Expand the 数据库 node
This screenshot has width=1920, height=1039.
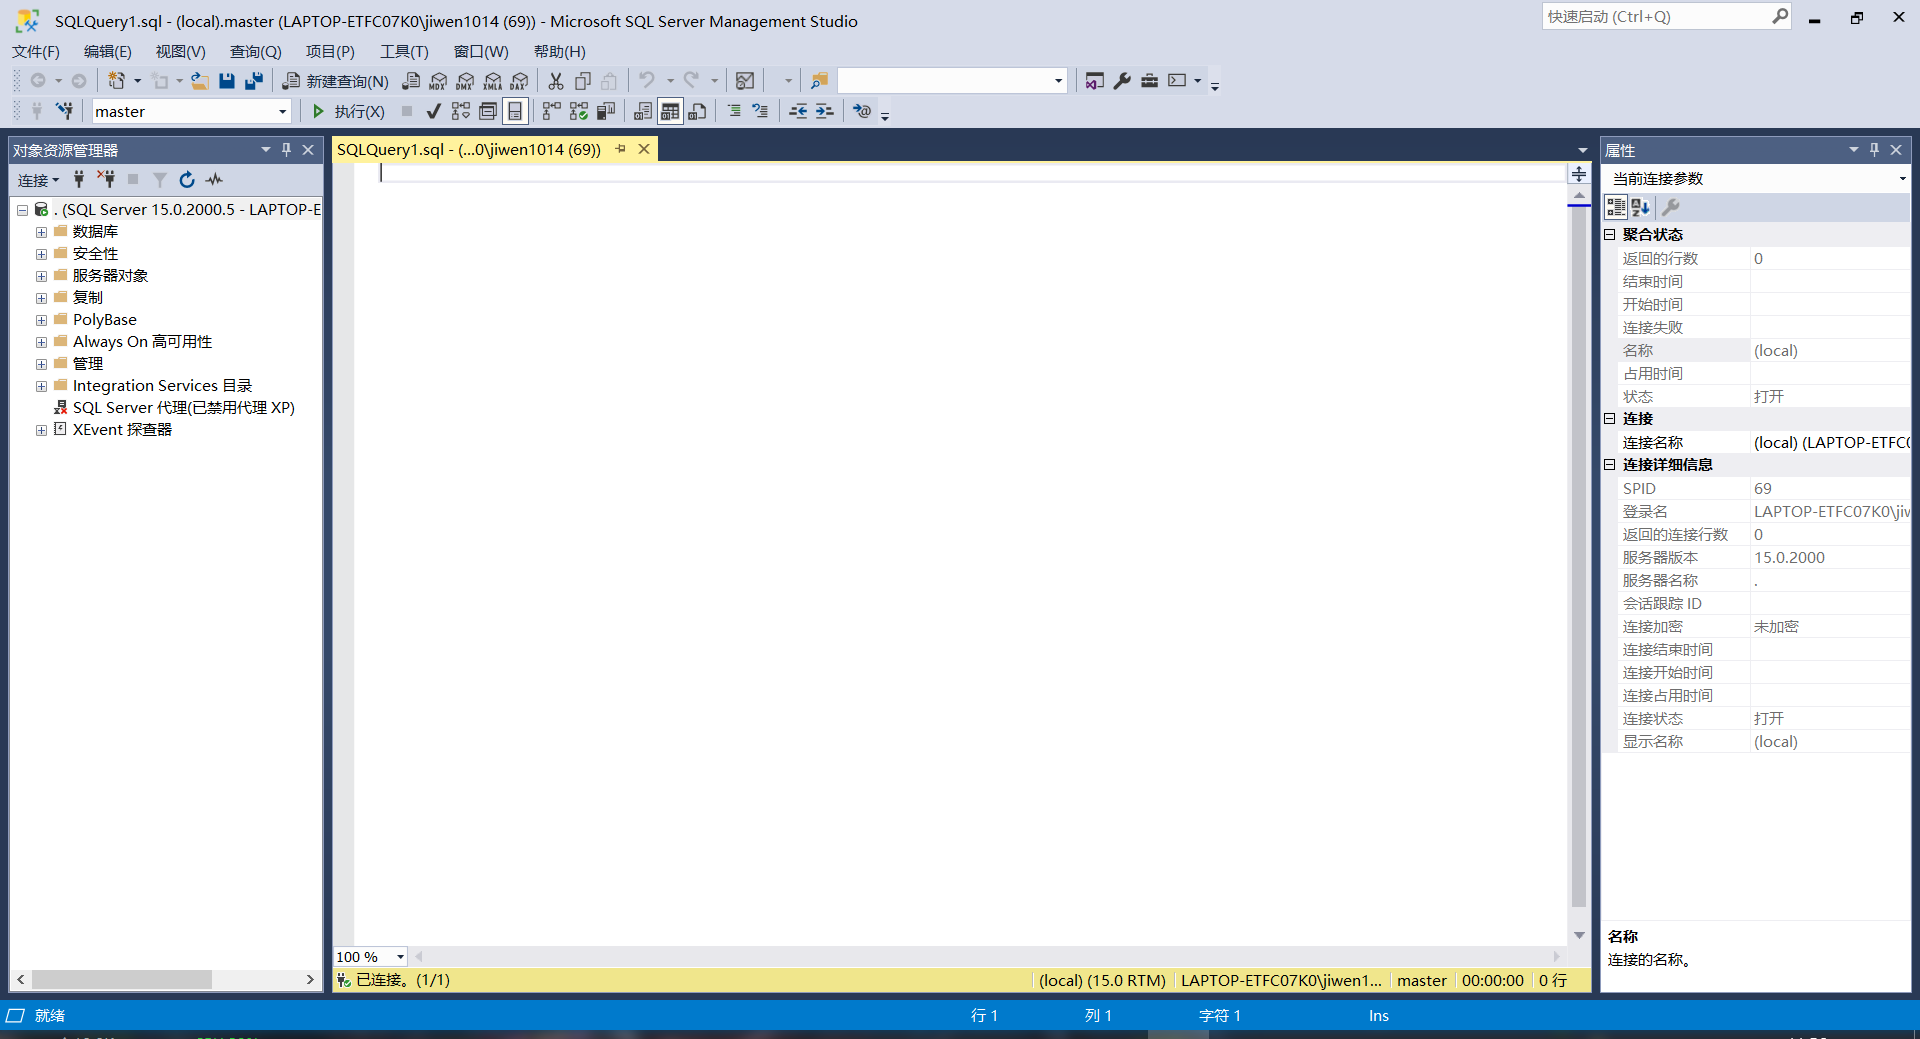pos(41,232)
